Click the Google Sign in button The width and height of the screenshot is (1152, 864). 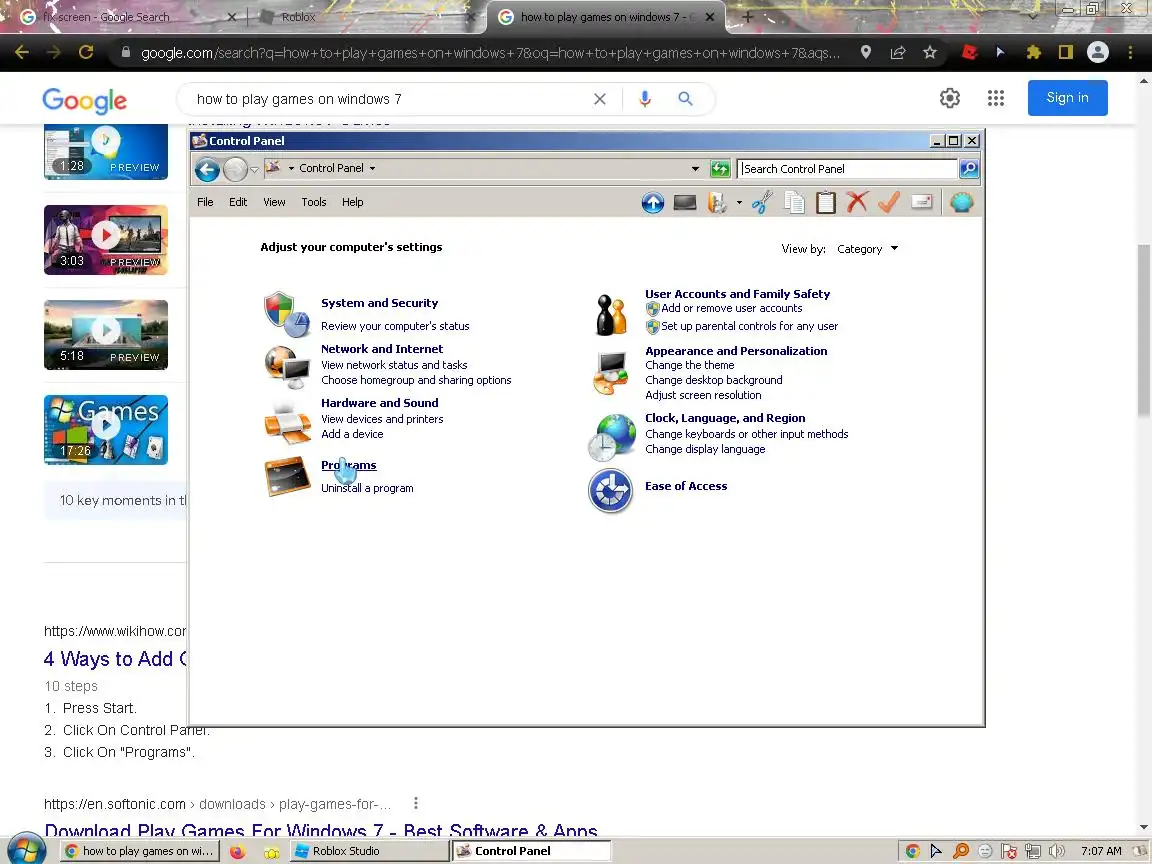click(x=1068, y=98)
